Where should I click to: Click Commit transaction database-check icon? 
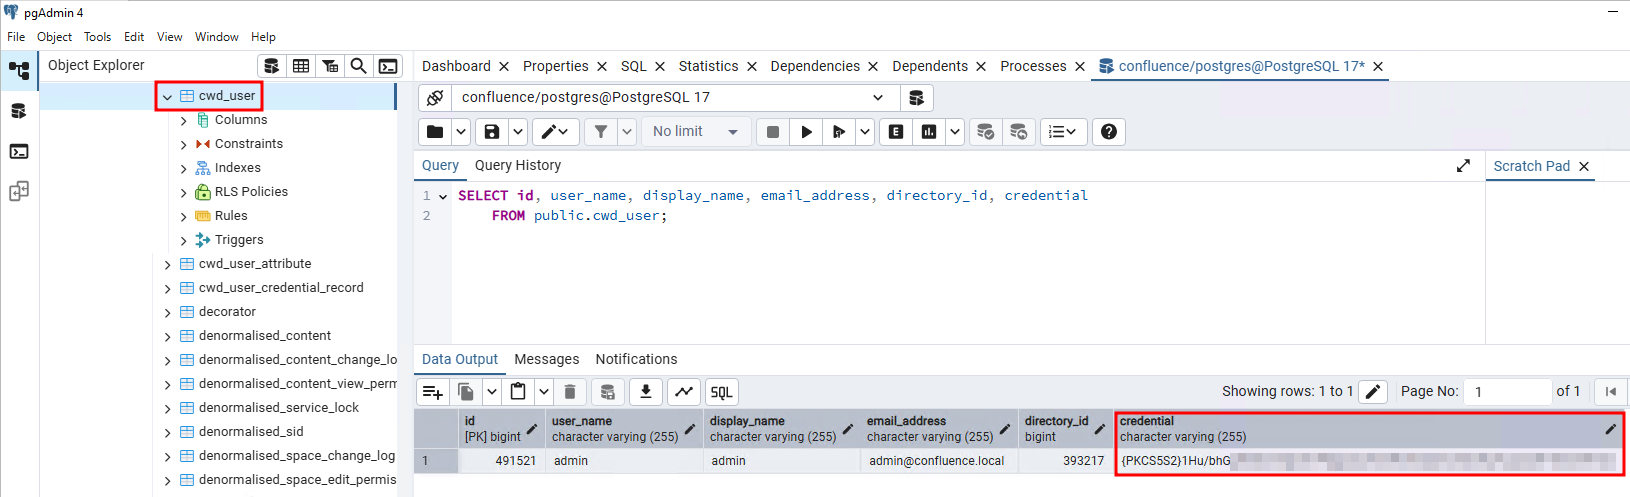click(x=986, y=131)
